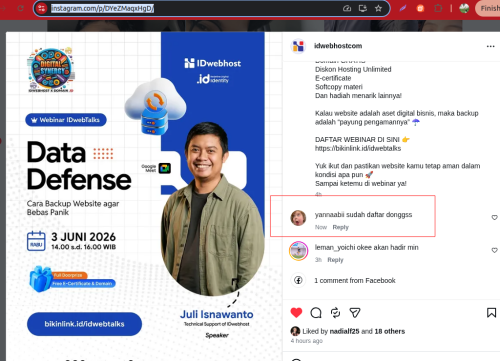Open leman_yoichi commenter avatar
The width and height of the screenshot is (500, 361).
click(x=298, y=251)
